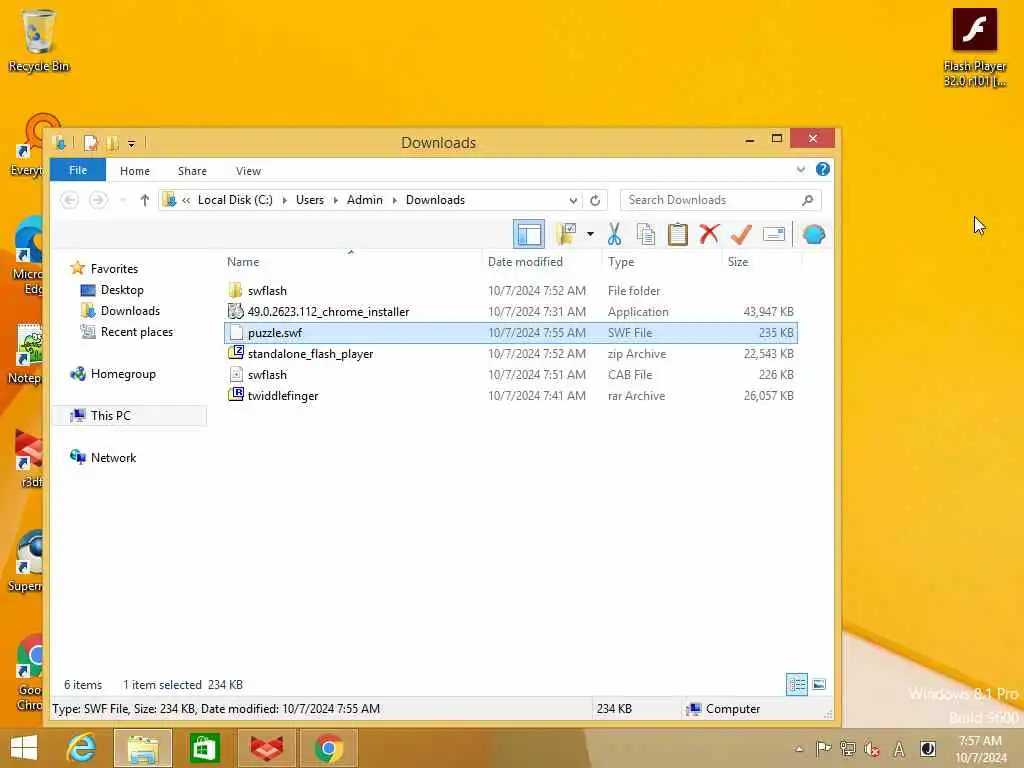Open Desktop under Favorites
This screenshot has width=1024, height=768.
coord(121,289)
